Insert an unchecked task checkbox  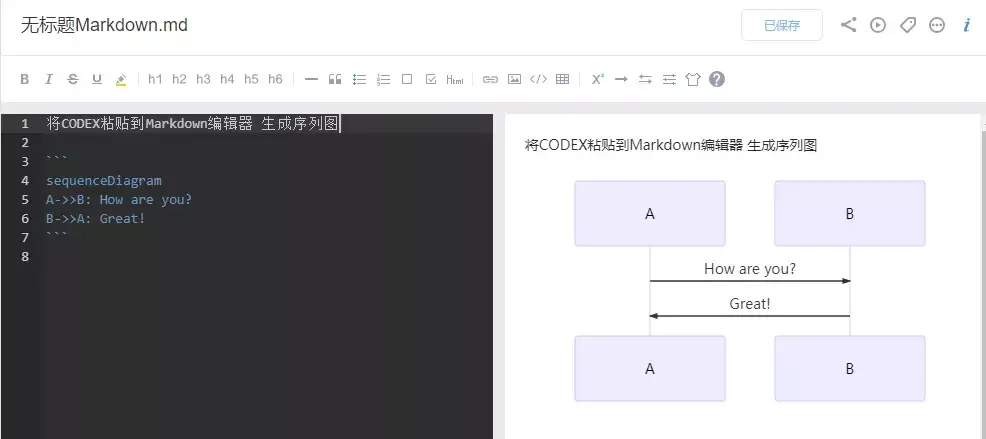point(407,79)
